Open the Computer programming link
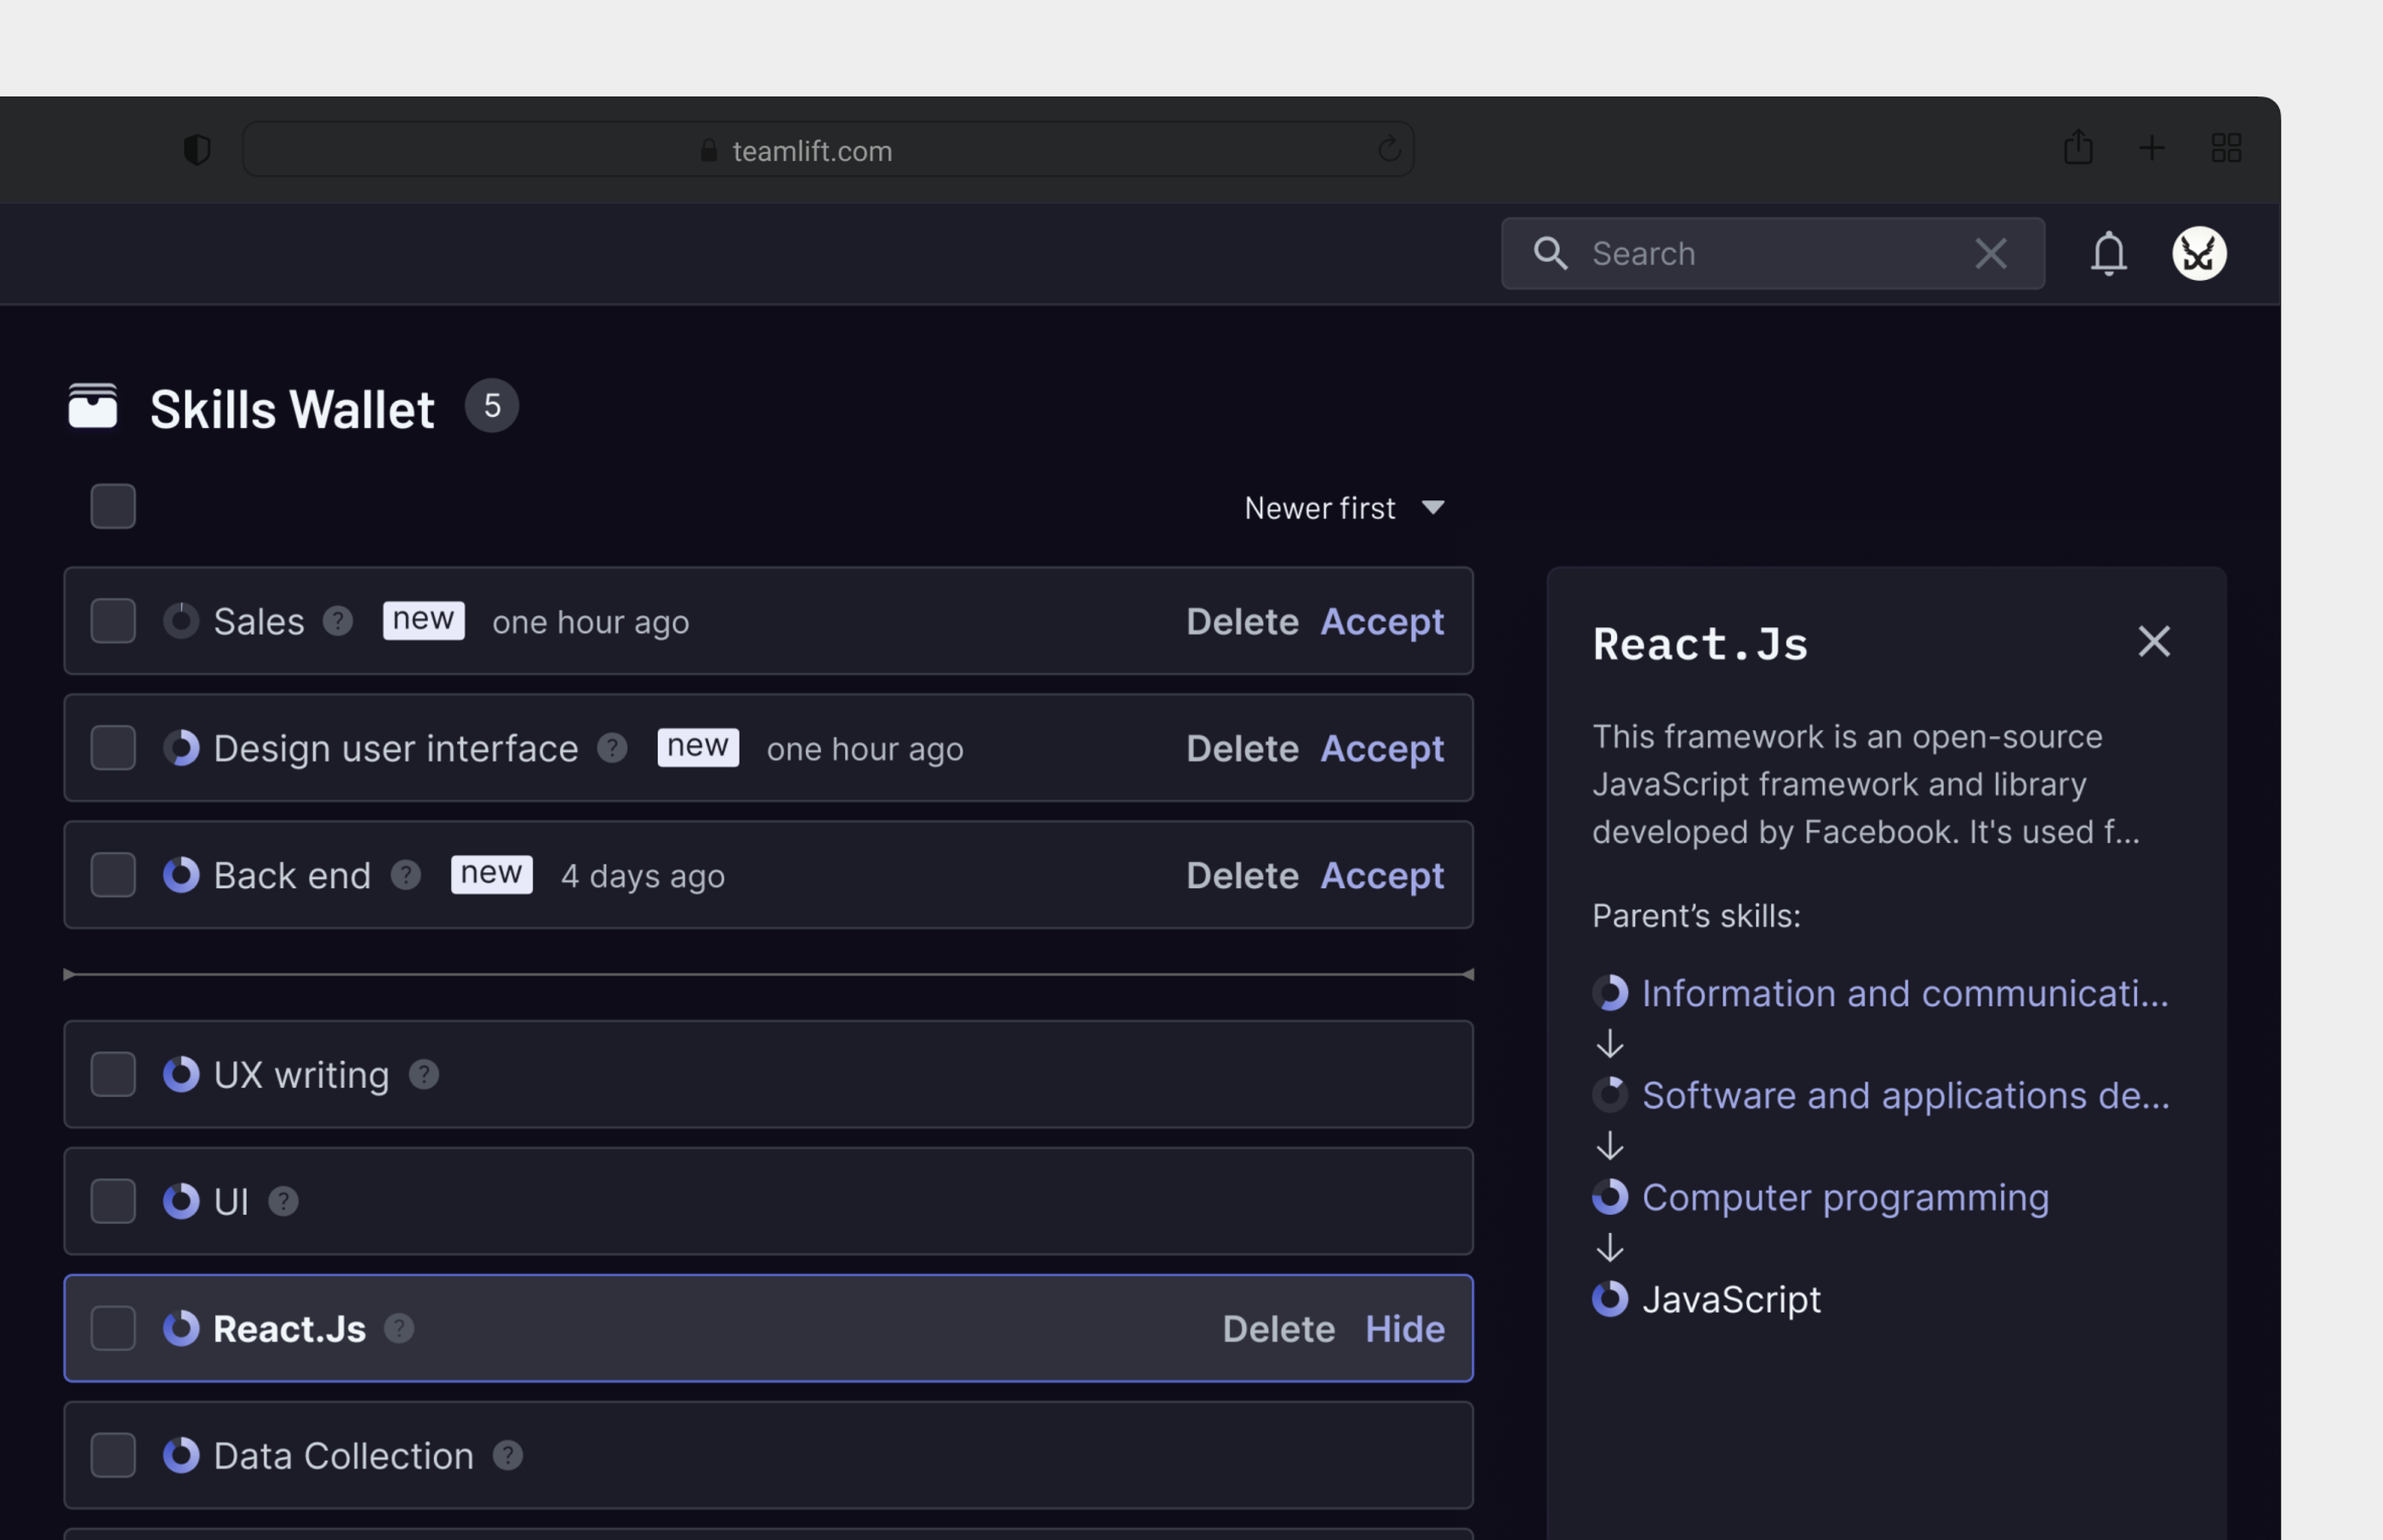 coord(1845,1197)
